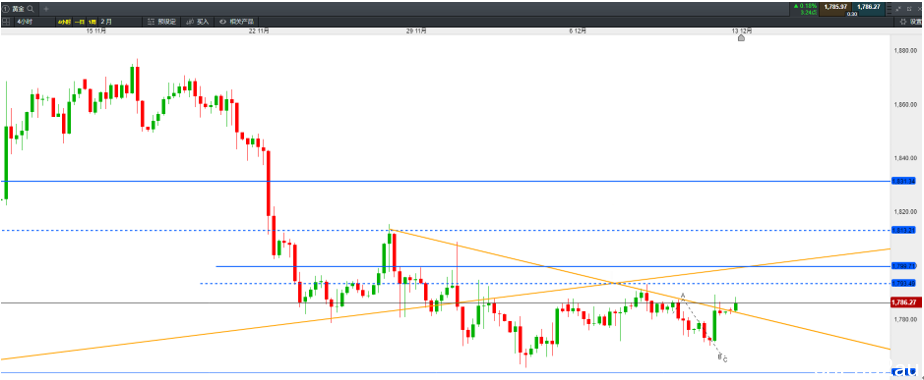Open 预设定 presets menu
This screenshot has width=924, height=380.
click(x=162, y=22)
